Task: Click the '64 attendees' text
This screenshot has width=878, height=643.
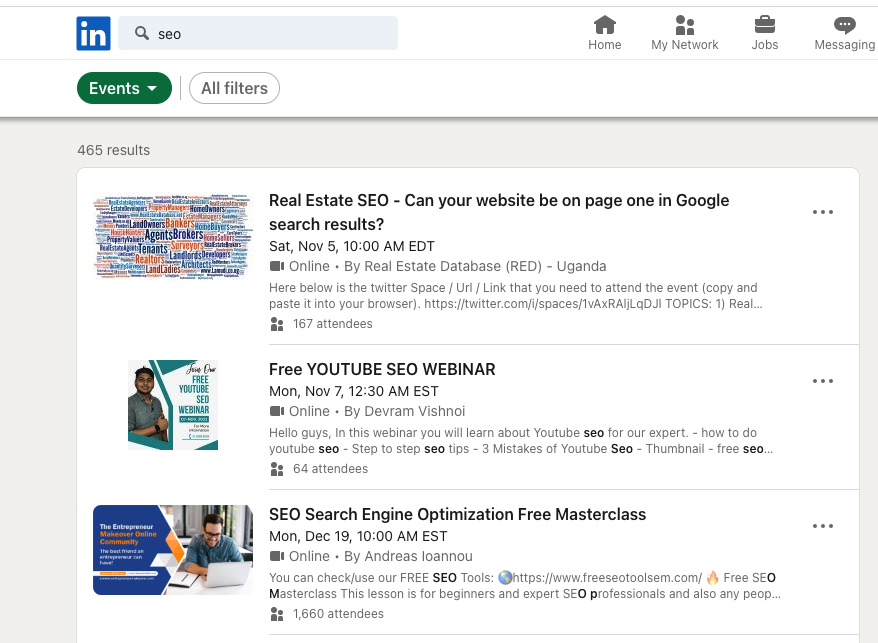Action: pos(330,469)
